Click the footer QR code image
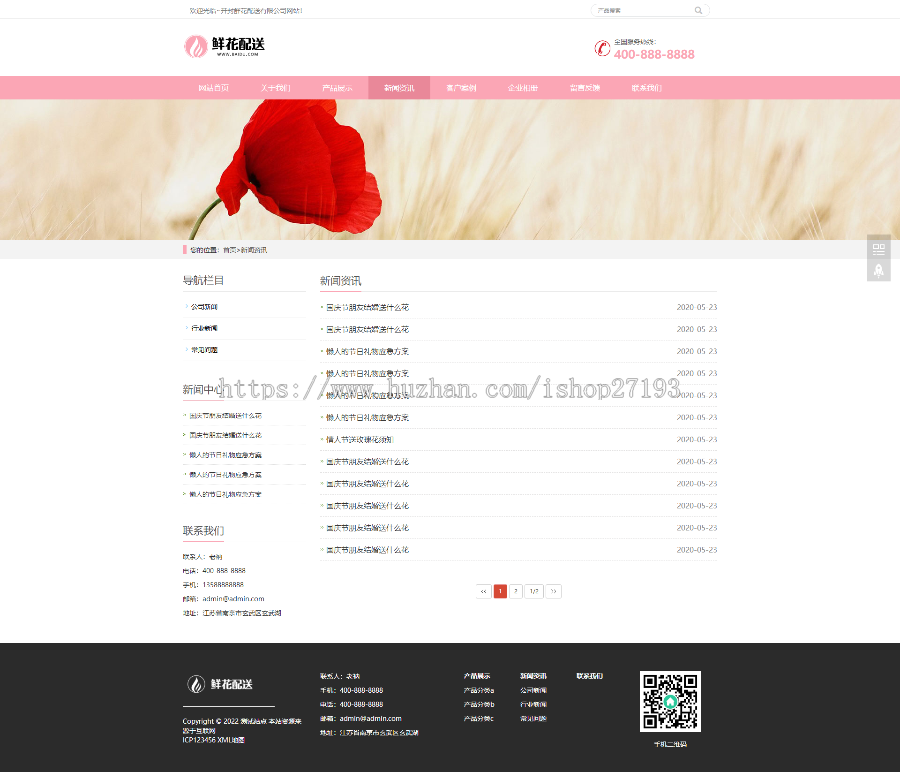The image size is (900, 772). point(670,701)
